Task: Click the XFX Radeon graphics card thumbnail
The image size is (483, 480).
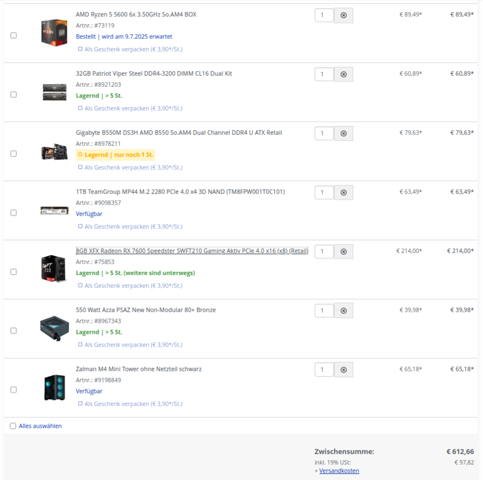Action: click(53, 269)
